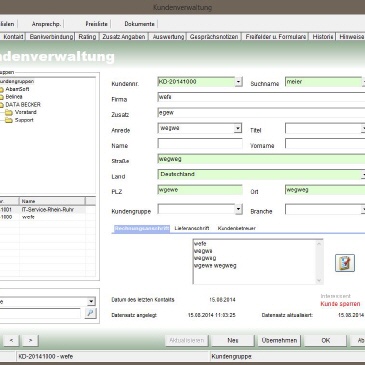The height and width of the screenshot is (365, 365).
Task: Go to next record arrow button
Action: coord(30,340)
